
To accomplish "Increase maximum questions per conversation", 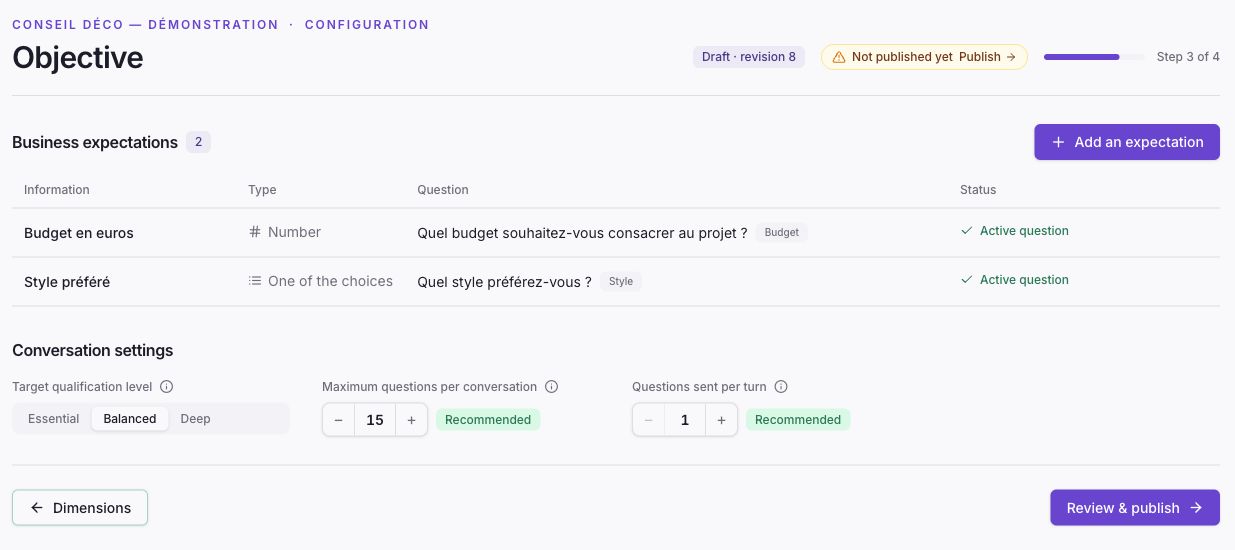I will [411, 420].
